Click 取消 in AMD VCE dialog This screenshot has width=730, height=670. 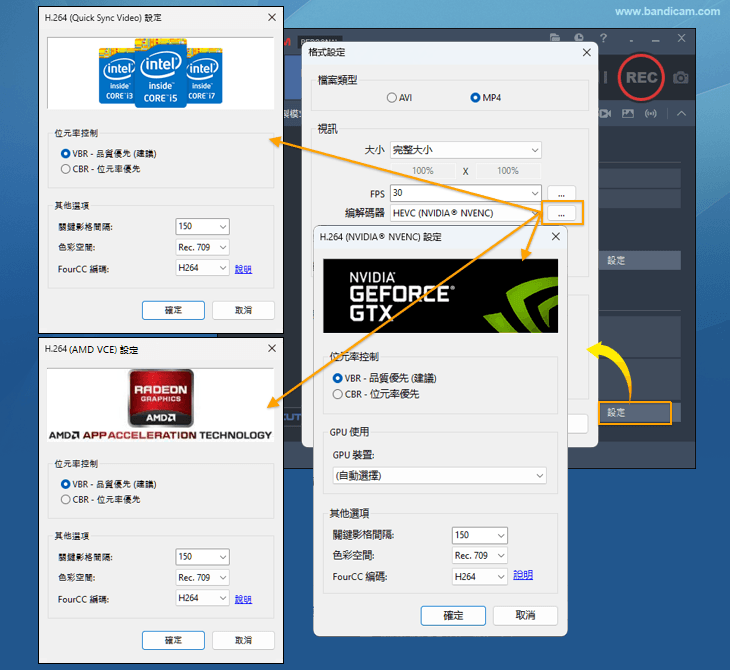coord(243,640)
